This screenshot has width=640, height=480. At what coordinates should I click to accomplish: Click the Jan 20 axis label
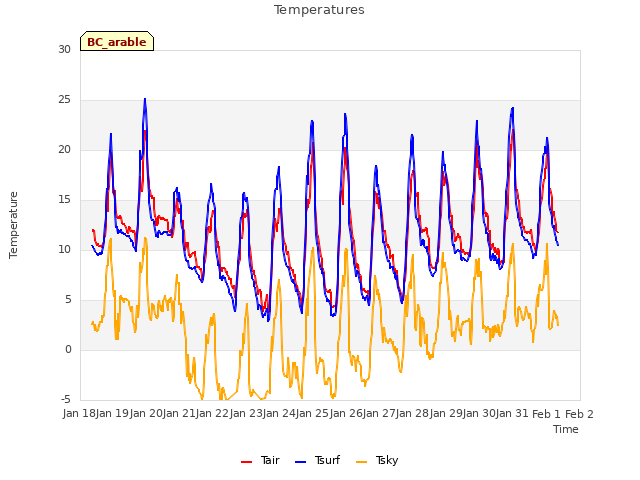(x=146, y=414)
